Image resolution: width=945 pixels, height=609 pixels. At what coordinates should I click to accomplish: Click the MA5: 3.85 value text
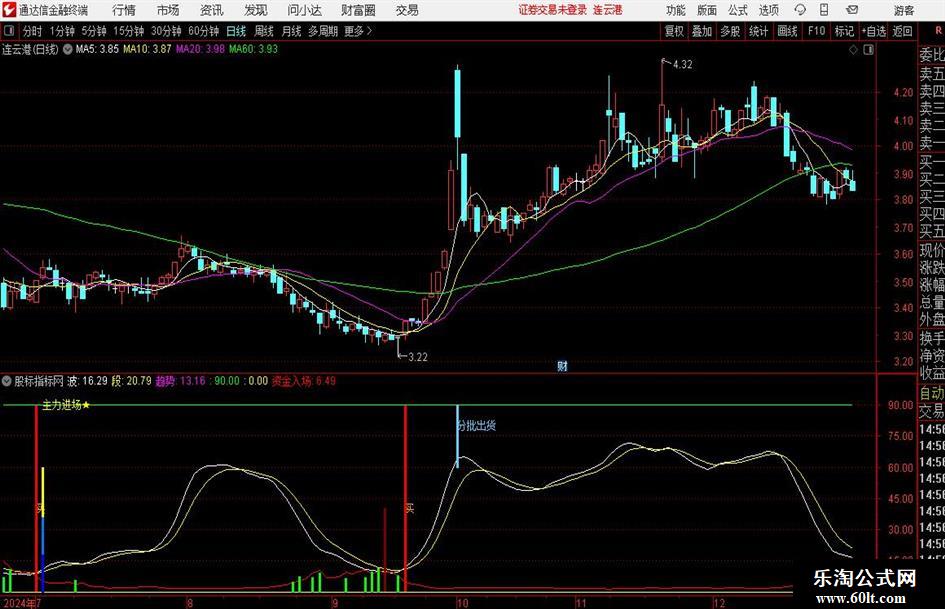97,49
